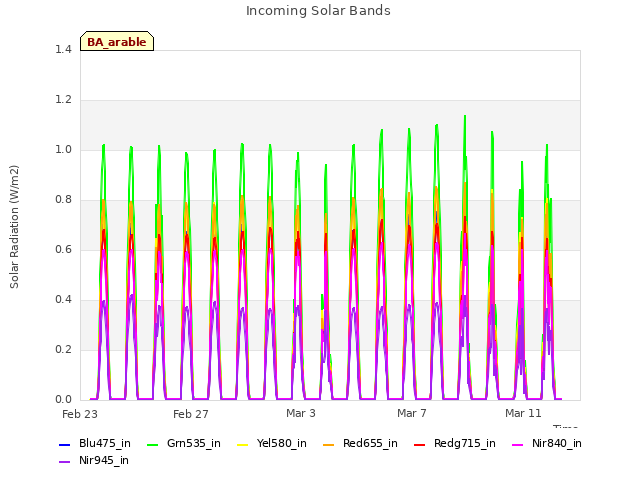Click the Incoming Solar Bands chart title
This screenshot has width=640, height=480.
pos(318,11)
